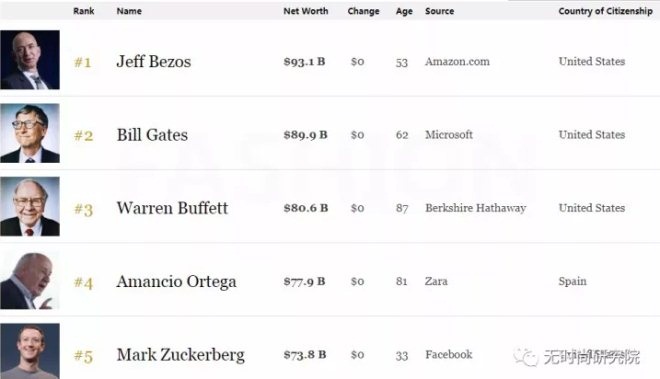Sort by the Net Worth column header
Image resolution: width=660 pixels, height=379 pixels.
point(306,11)
